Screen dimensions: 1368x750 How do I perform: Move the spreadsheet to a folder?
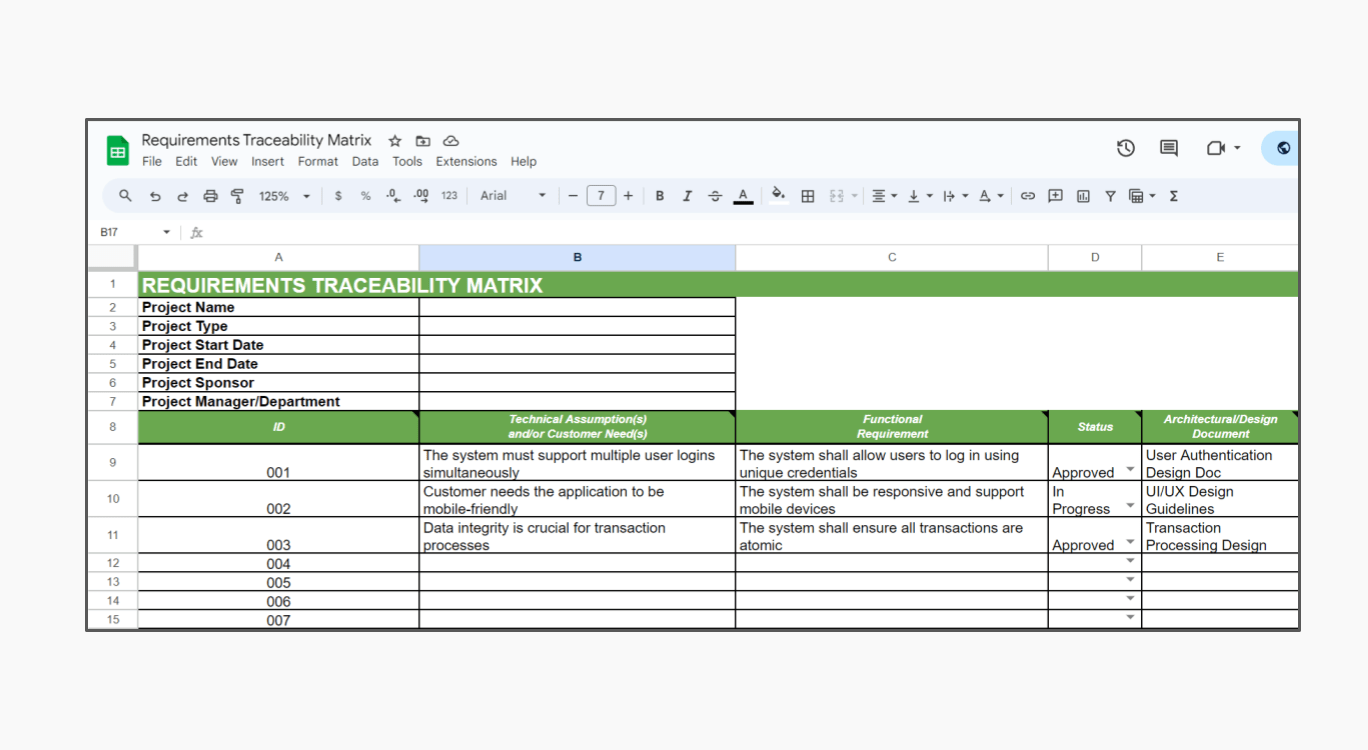coord(423,141)
